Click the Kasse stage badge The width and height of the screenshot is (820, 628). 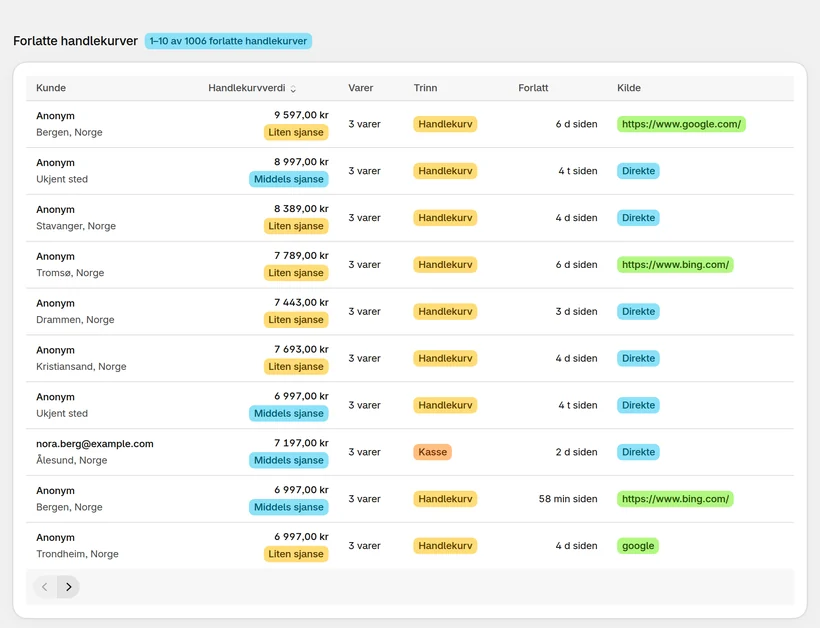tap(432, 452)
